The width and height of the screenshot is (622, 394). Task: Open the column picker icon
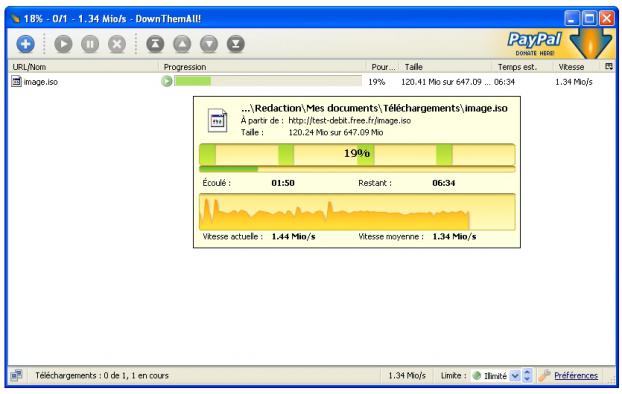pyautogui.click(x=609, y=66)
